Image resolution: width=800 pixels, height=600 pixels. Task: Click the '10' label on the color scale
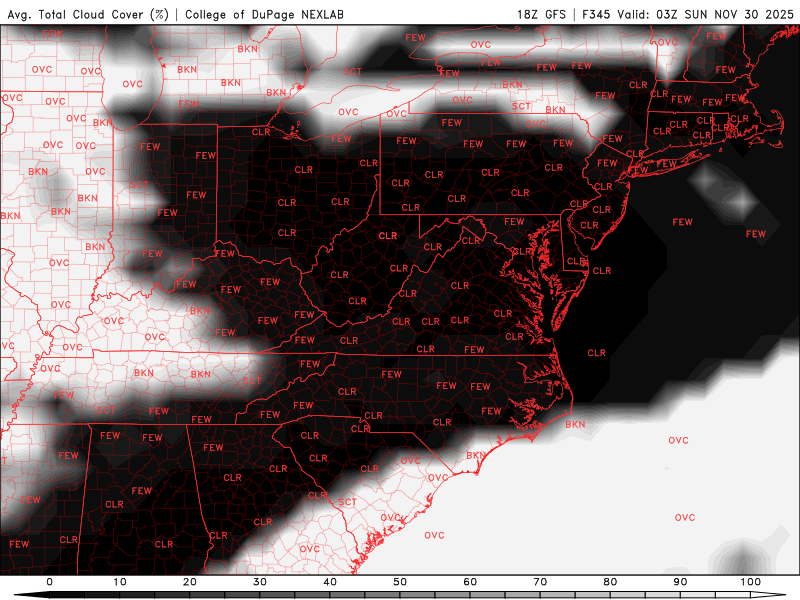point(119,582)
